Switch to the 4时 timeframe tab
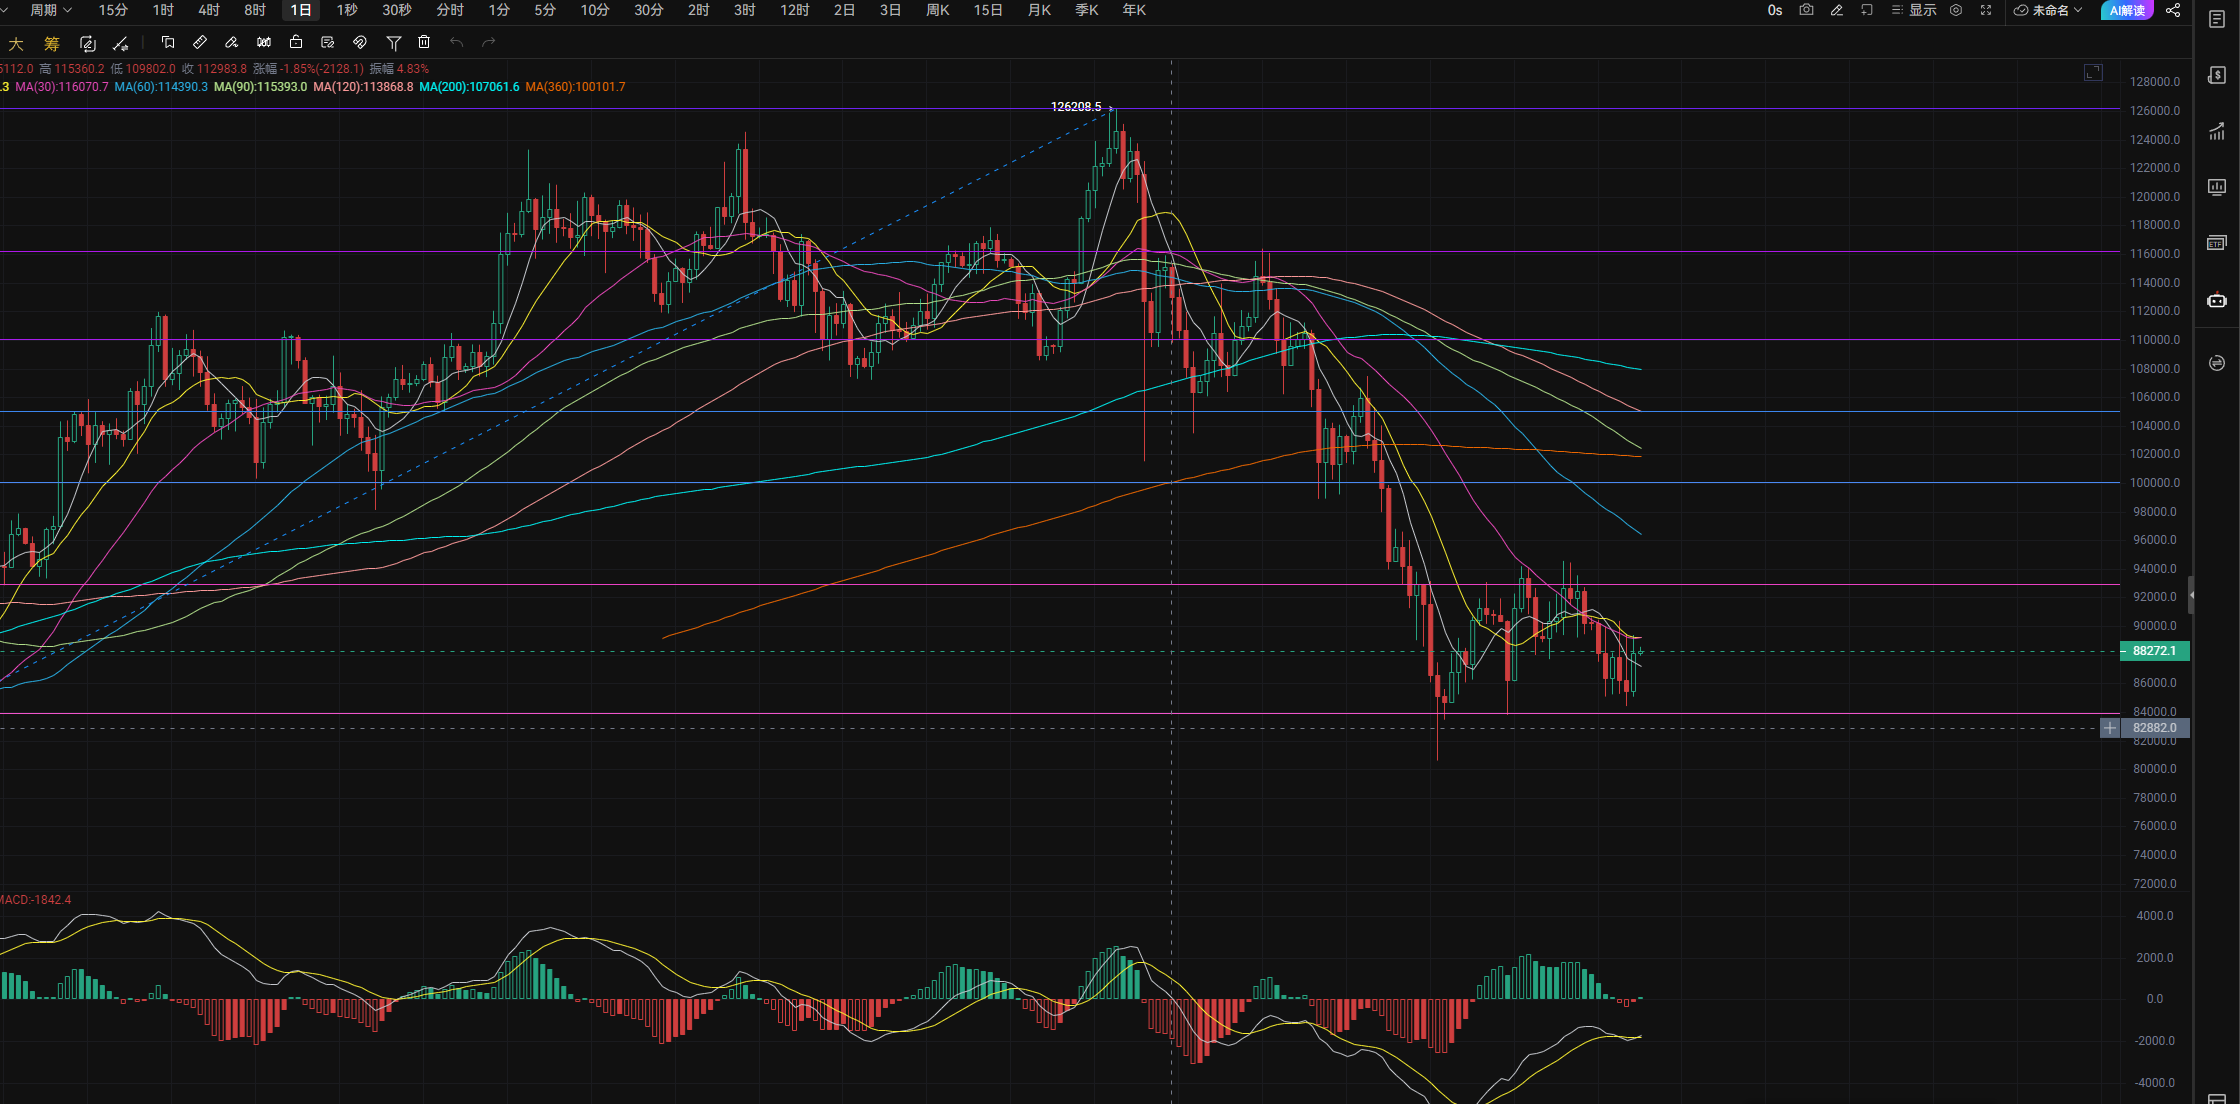This screenshot has width=2240, height=1104. tap(209, 10)
